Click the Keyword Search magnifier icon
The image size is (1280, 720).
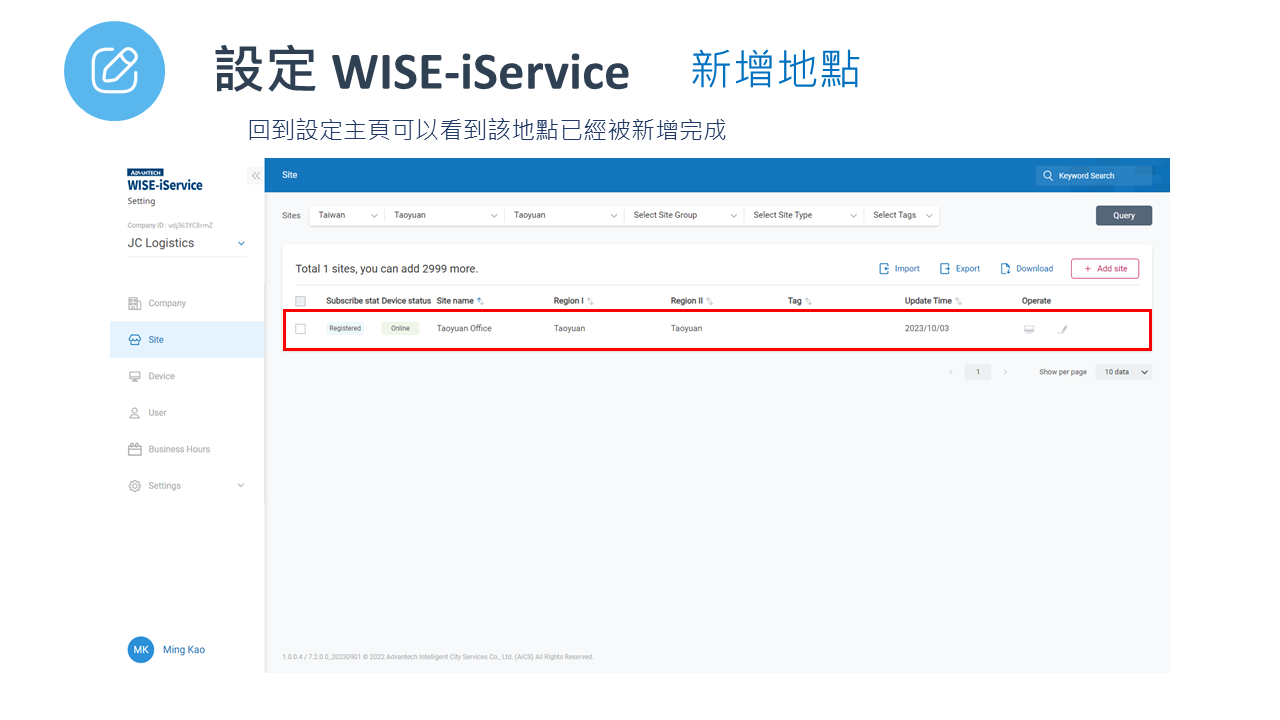point(1048,176)
